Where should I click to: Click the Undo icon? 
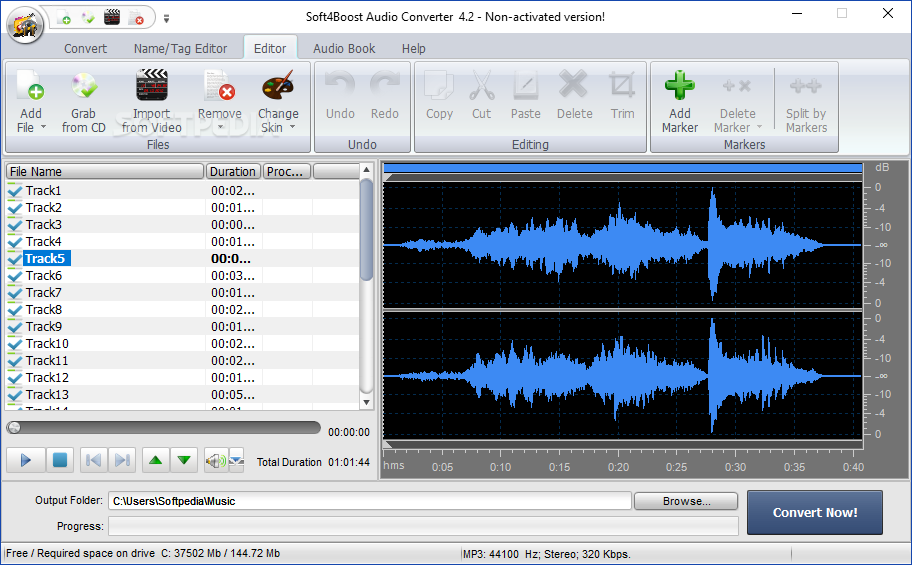click(340, 85)
